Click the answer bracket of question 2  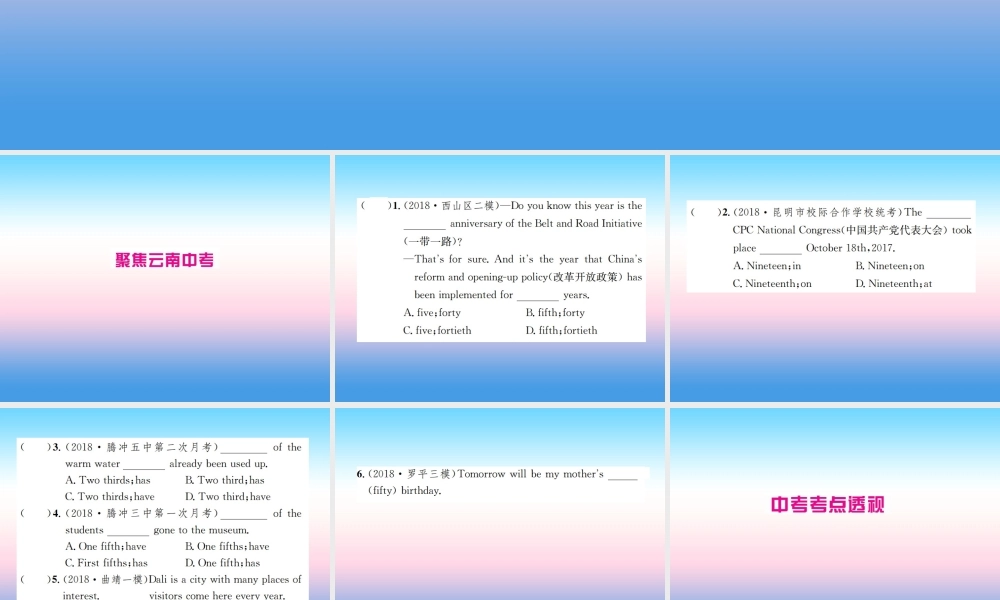point(706,212)
